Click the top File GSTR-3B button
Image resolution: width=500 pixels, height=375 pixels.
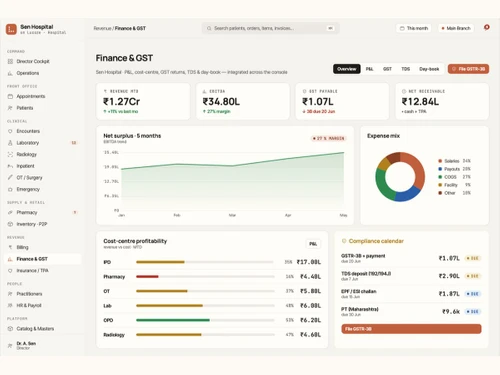click(x=468, y=69)
